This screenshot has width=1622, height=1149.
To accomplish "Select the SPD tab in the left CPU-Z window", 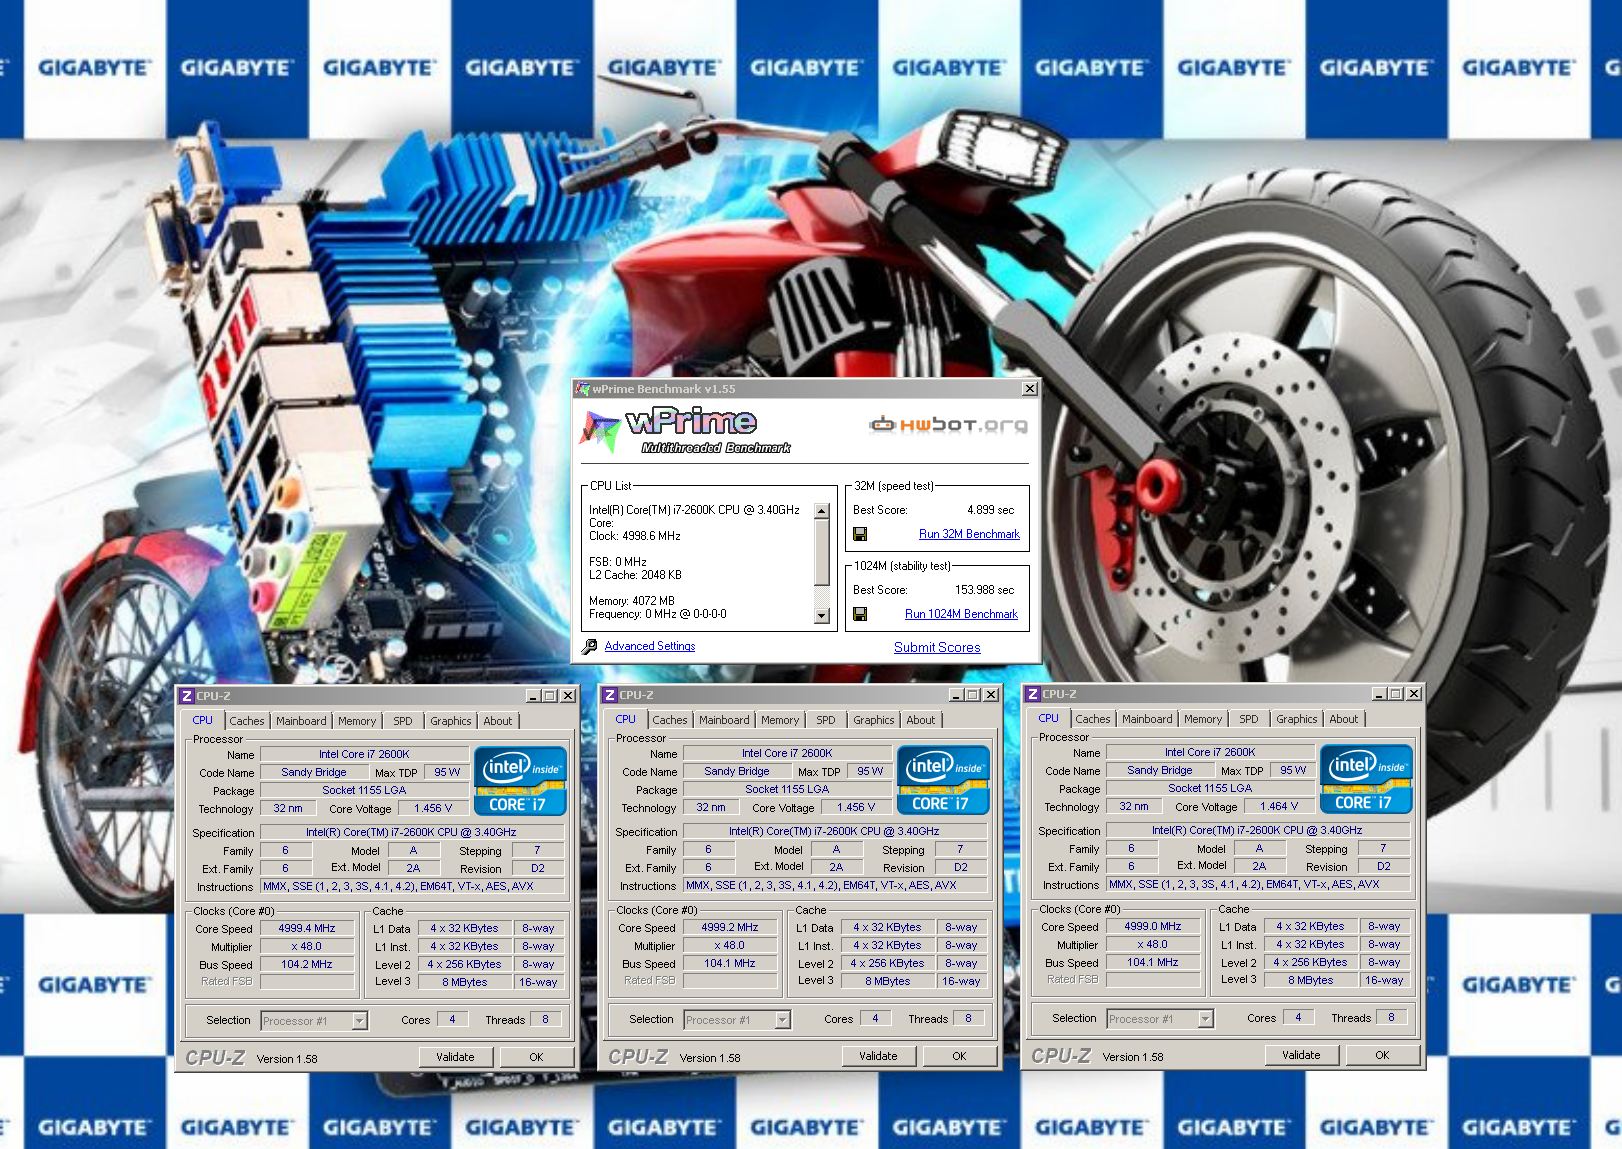I will pyautogui.click(x=403, y=721).
